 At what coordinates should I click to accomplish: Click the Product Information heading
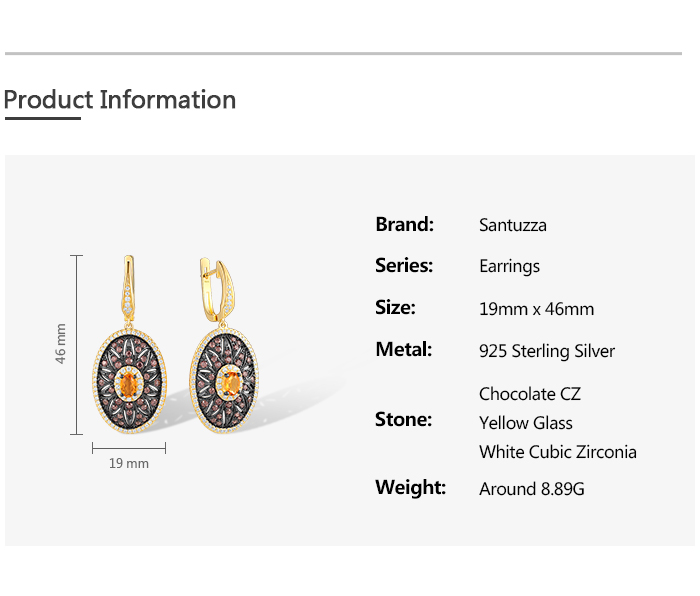point(120,100)
